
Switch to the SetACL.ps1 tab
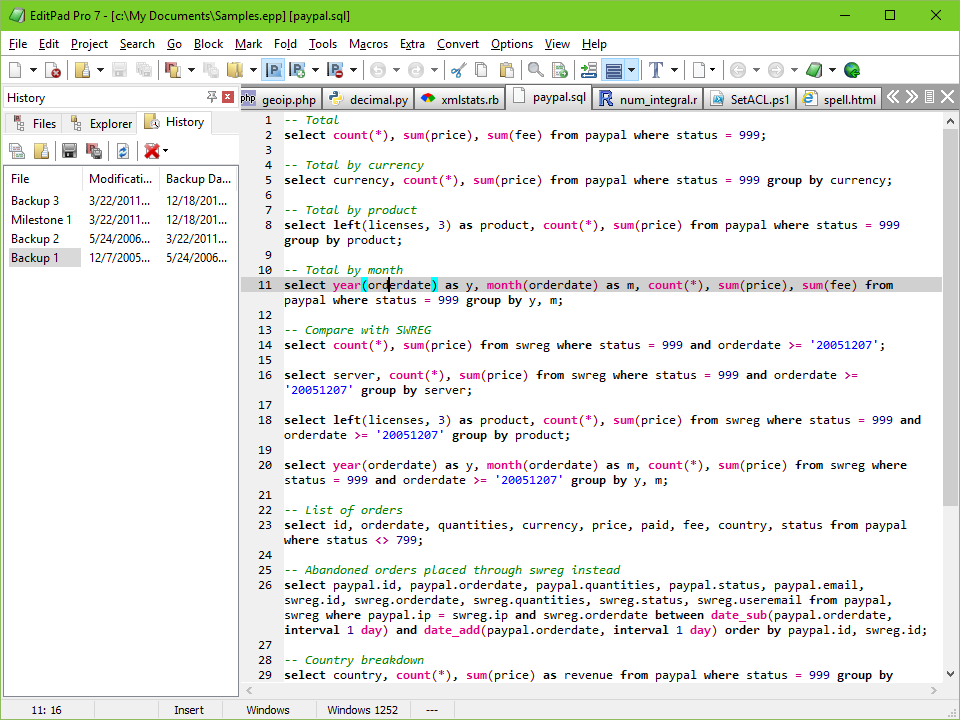(750, 99)
